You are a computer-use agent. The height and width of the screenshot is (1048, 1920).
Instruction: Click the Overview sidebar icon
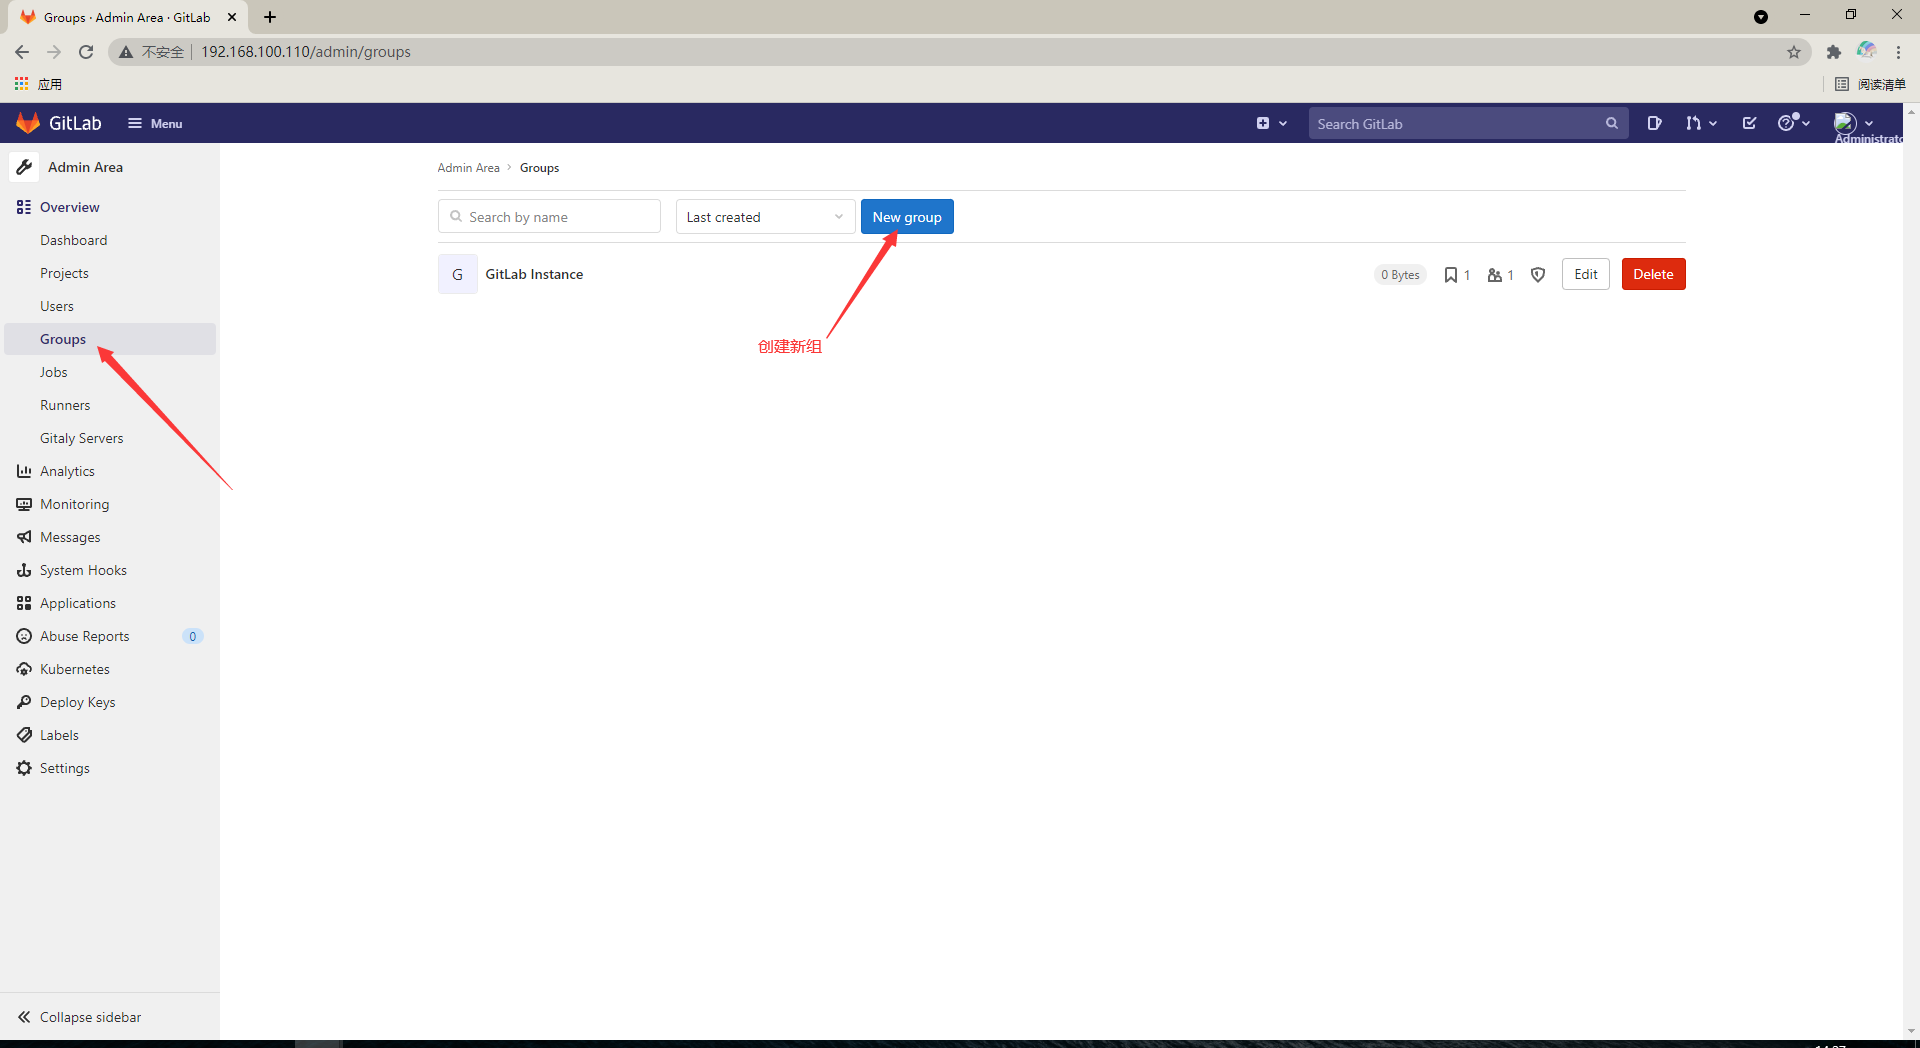coord(24,207)
